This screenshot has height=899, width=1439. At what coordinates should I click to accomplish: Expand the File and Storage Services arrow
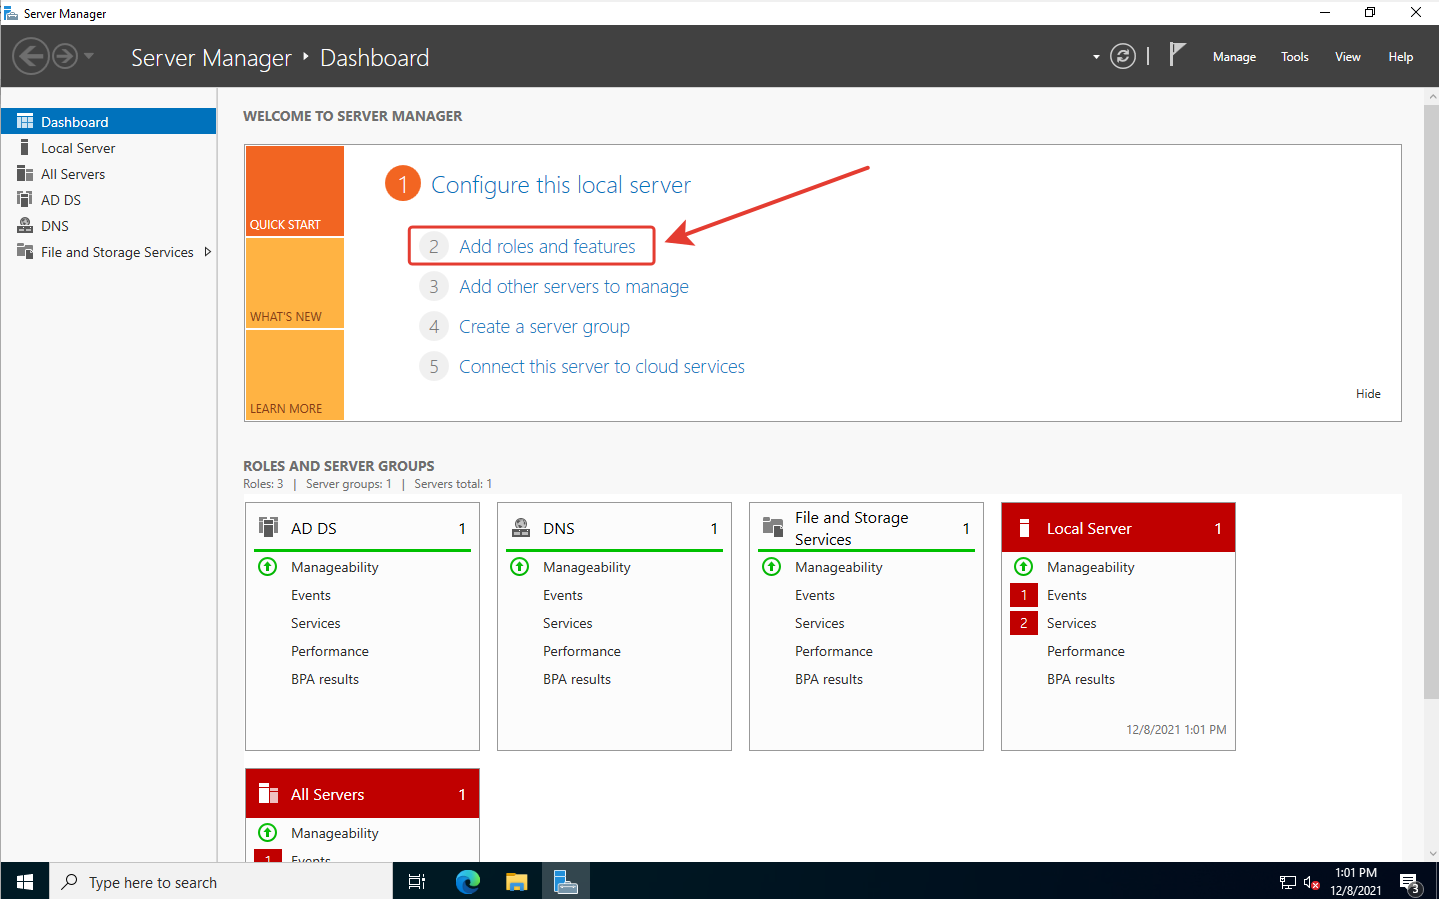point(207,252)
